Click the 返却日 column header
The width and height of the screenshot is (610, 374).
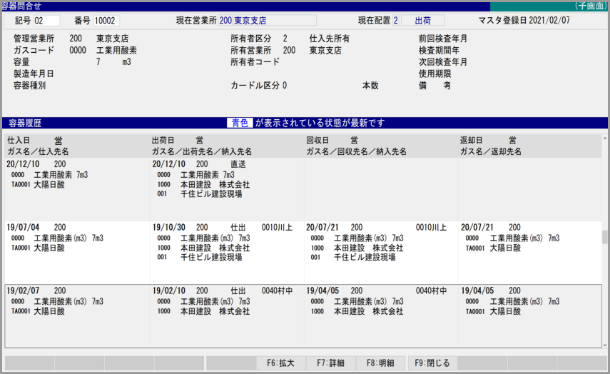[x=472, y=140]
